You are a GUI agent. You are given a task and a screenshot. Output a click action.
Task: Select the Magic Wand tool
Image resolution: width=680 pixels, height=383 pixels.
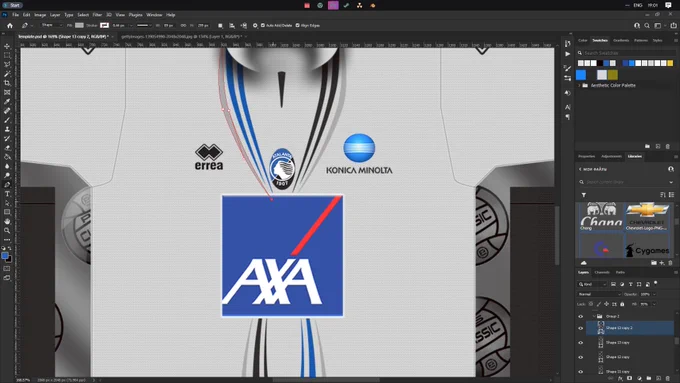[x=7, y=74]
